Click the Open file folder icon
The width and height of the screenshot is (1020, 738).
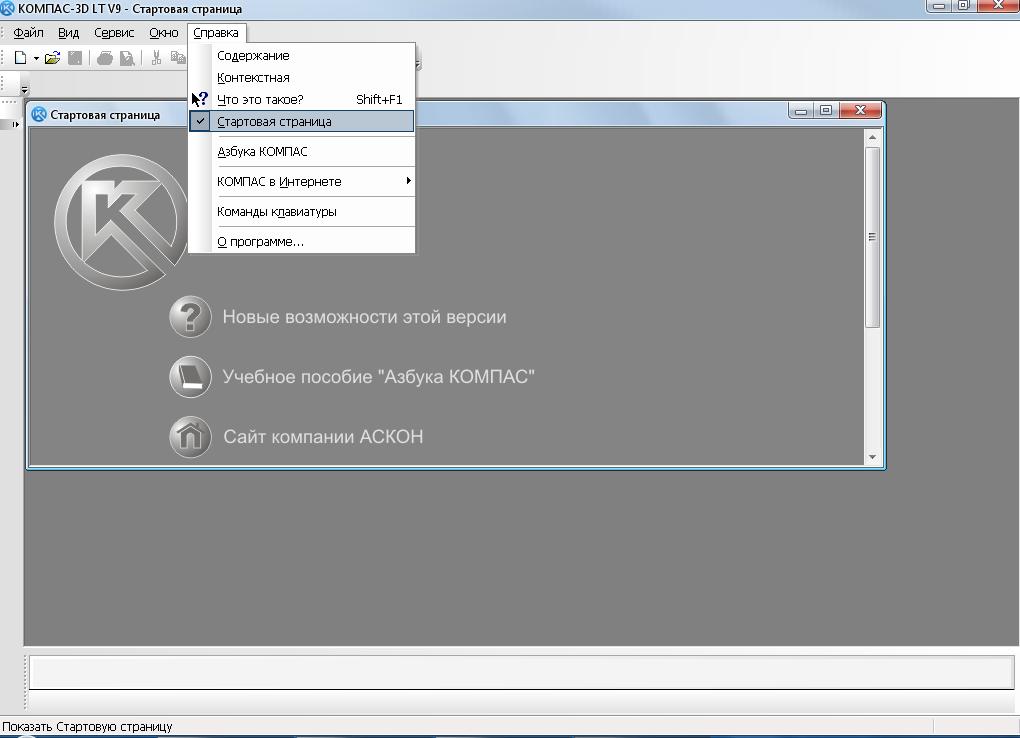pyautogui.click(x=52, y=58)
